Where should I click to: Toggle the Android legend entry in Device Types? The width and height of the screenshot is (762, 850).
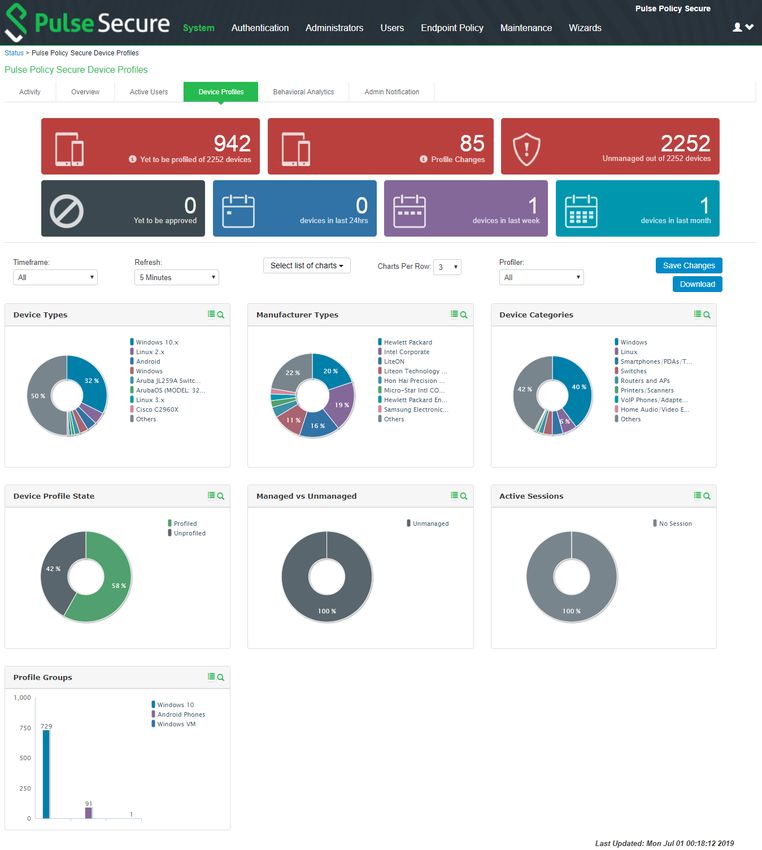[x=145, y=362]
